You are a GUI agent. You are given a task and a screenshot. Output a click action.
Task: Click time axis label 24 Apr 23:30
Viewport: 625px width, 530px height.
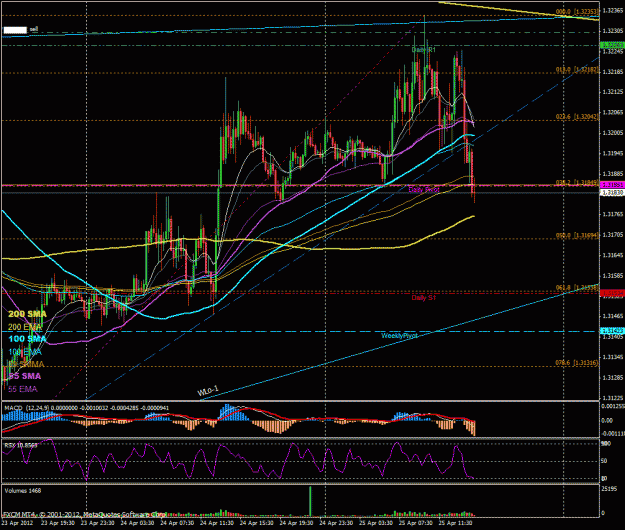click(336, 523)
